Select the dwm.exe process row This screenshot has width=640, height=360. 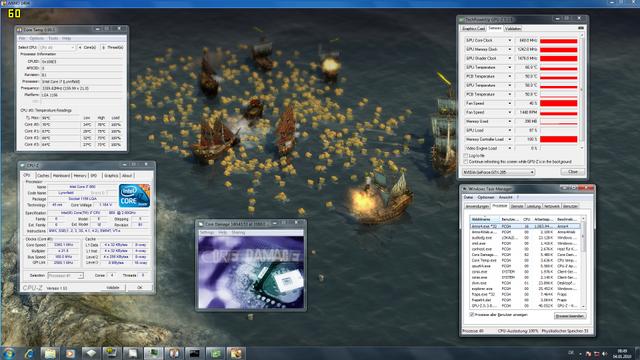click(525, 283)
